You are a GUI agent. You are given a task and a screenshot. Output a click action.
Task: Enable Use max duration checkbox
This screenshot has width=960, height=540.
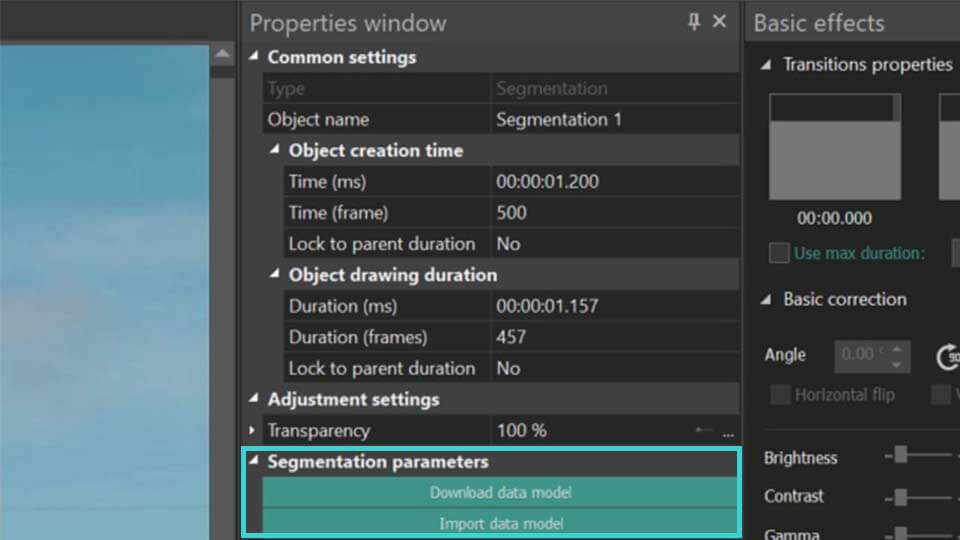pos(779,253)
